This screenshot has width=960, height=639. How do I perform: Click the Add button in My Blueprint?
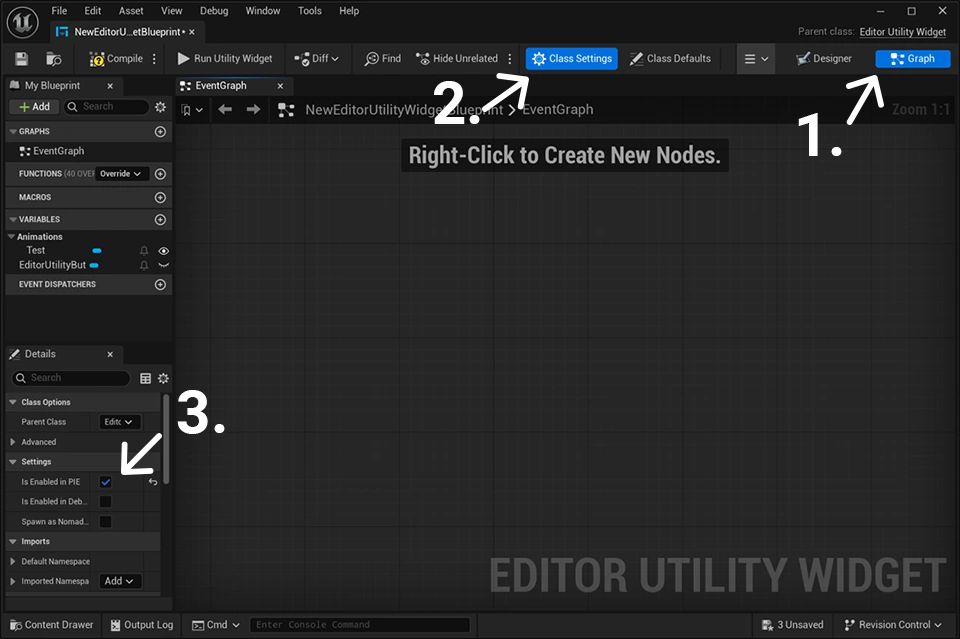pos(35,106)
